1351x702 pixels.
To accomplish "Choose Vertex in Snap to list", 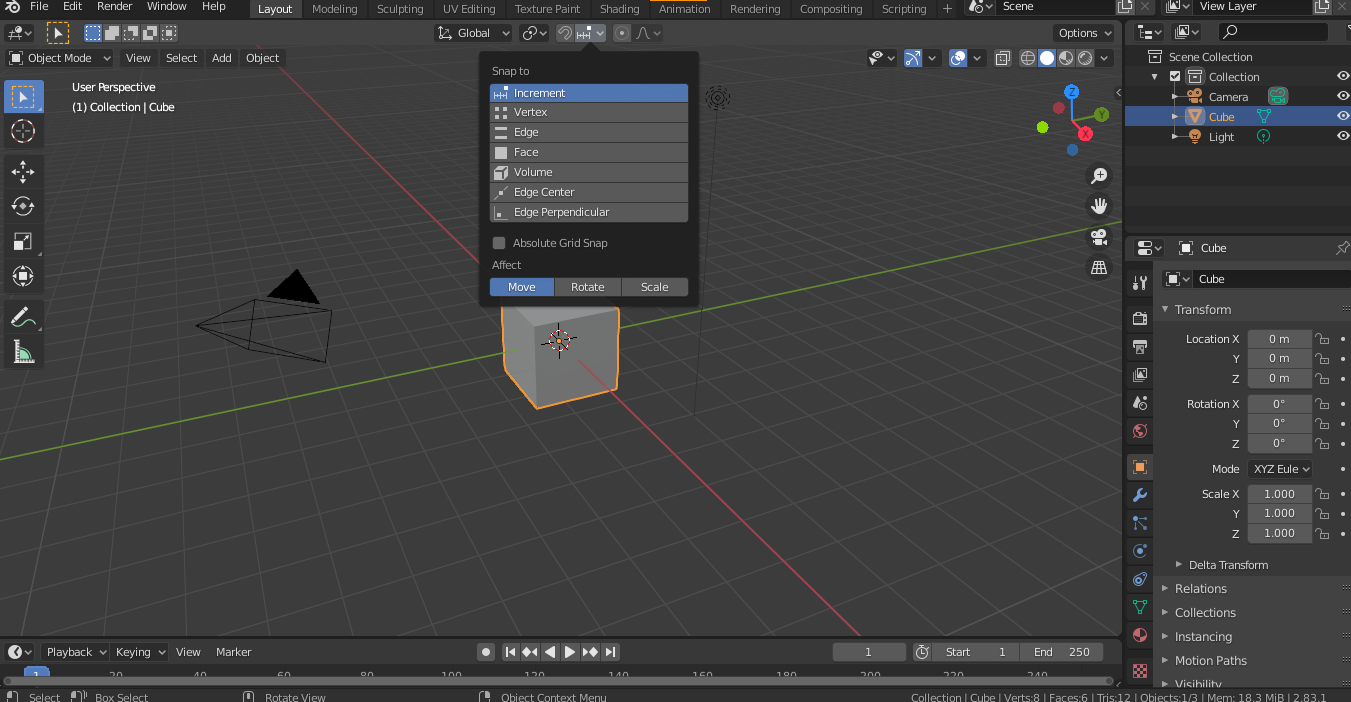I will (589, 112).
